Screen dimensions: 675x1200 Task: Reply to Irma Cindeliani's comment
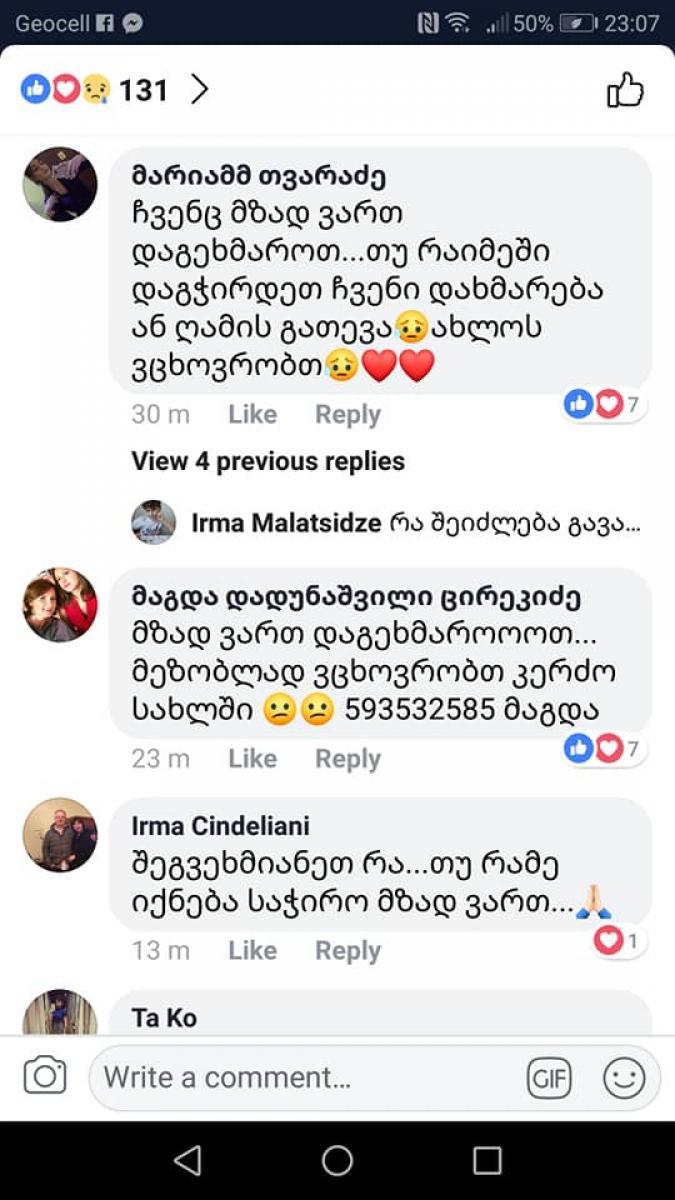[348, 950]
